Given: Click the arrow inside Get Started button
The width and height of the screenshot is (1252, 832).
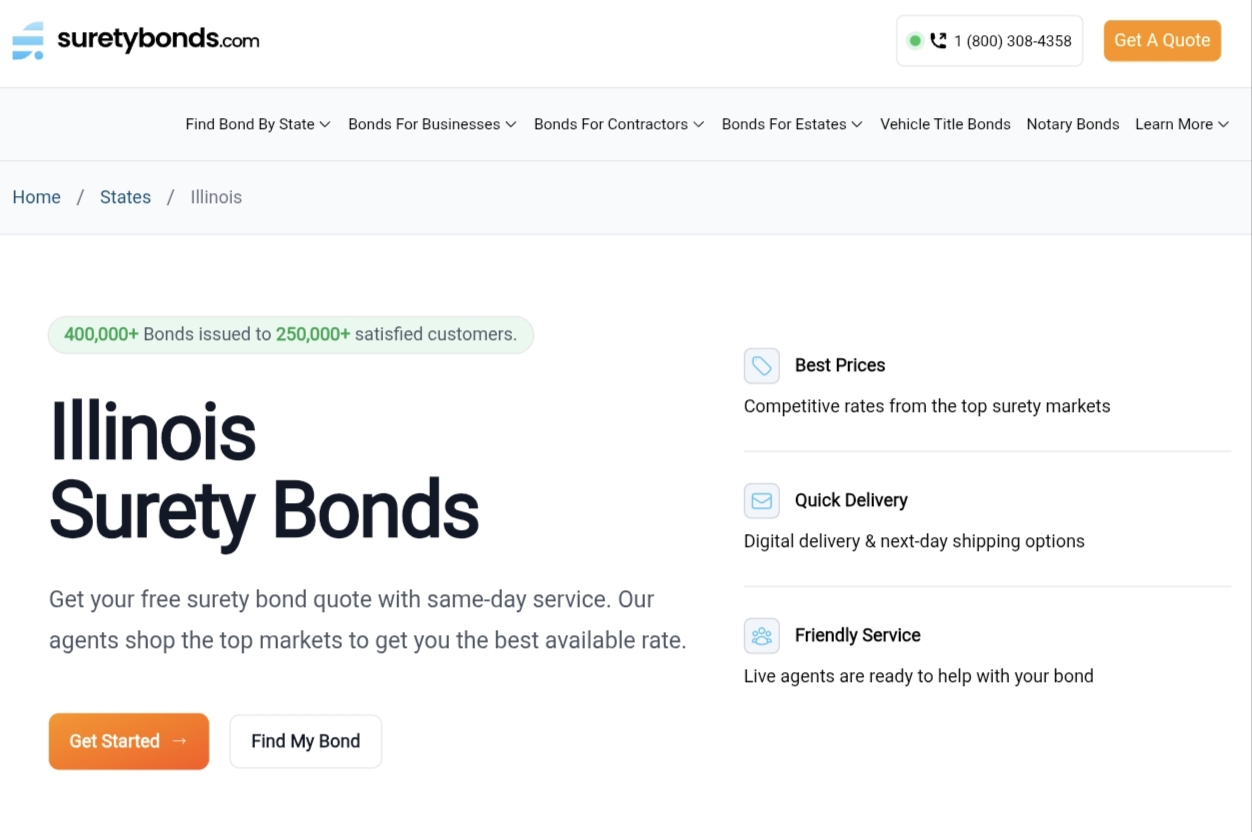Looking at the screenshot, I should (180, 741).
